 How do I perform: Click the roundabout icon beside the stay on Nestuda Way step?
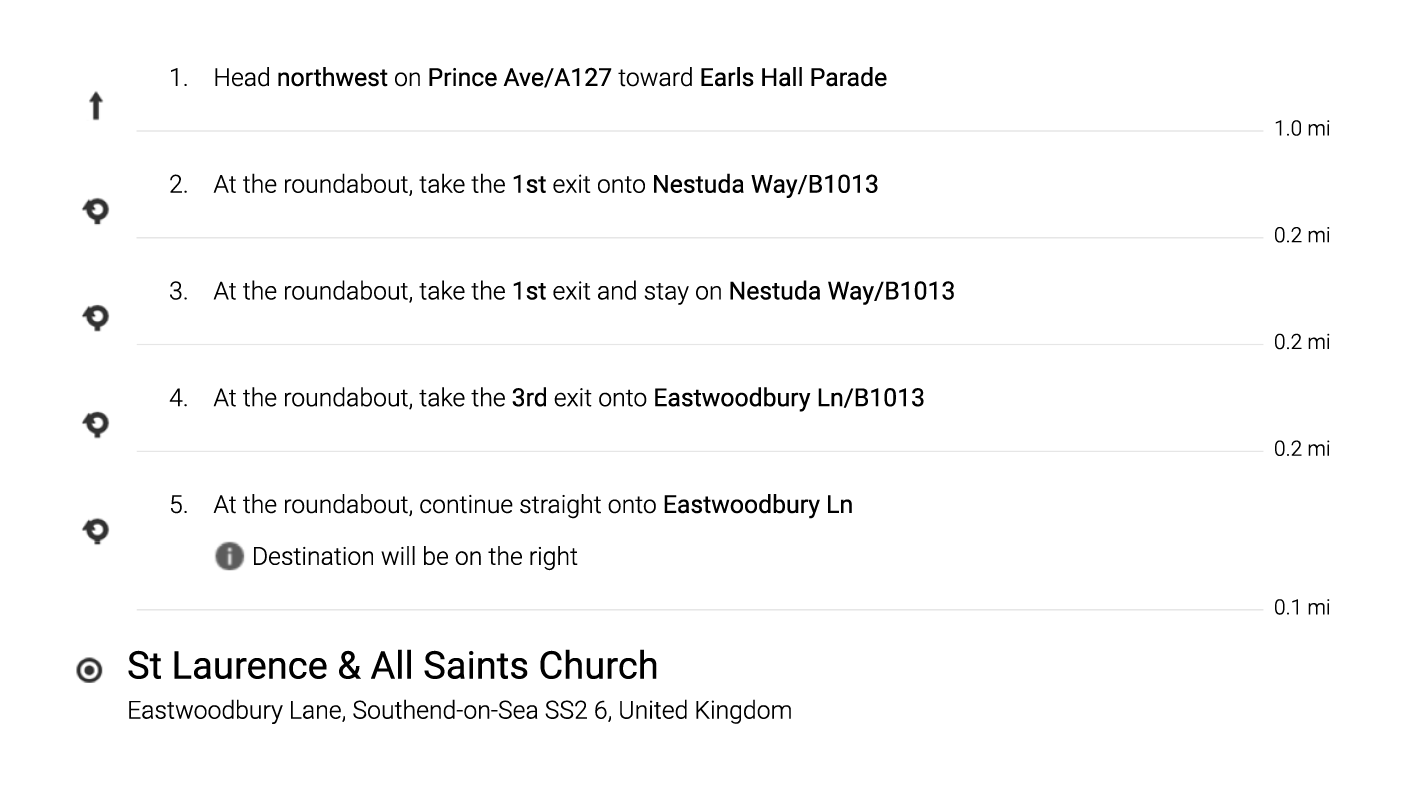point(95,318)
